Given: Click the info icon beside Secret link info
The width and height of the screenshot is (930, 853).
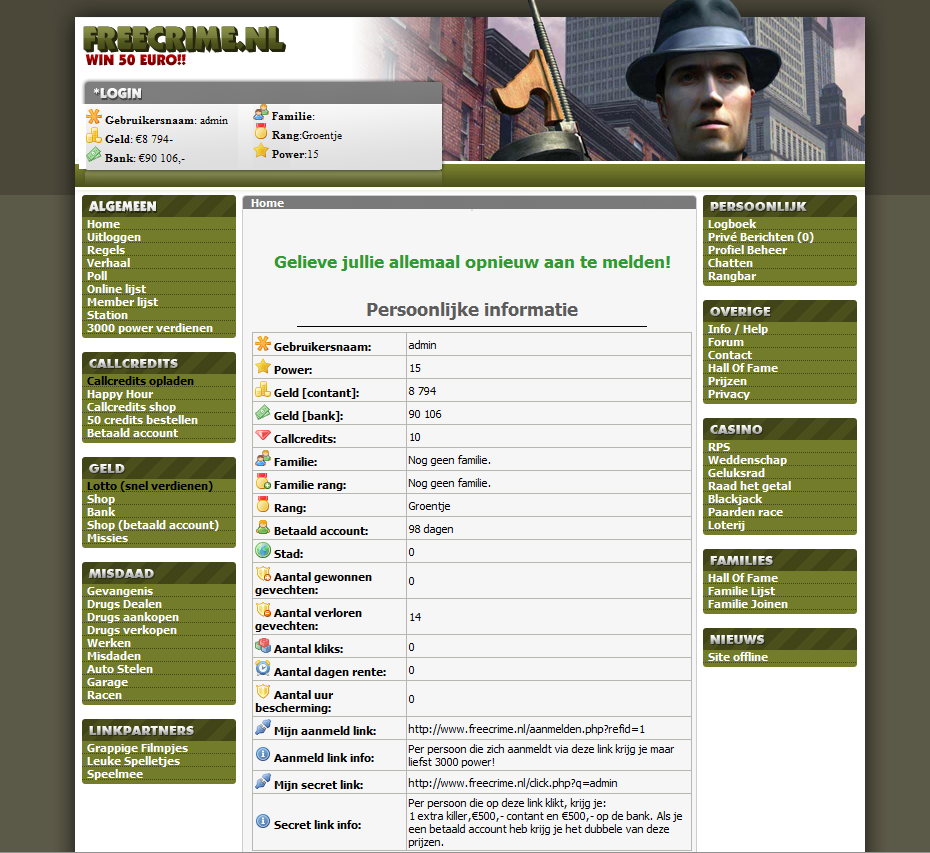Looking at the screenshot, I should (x=263, y=822).
